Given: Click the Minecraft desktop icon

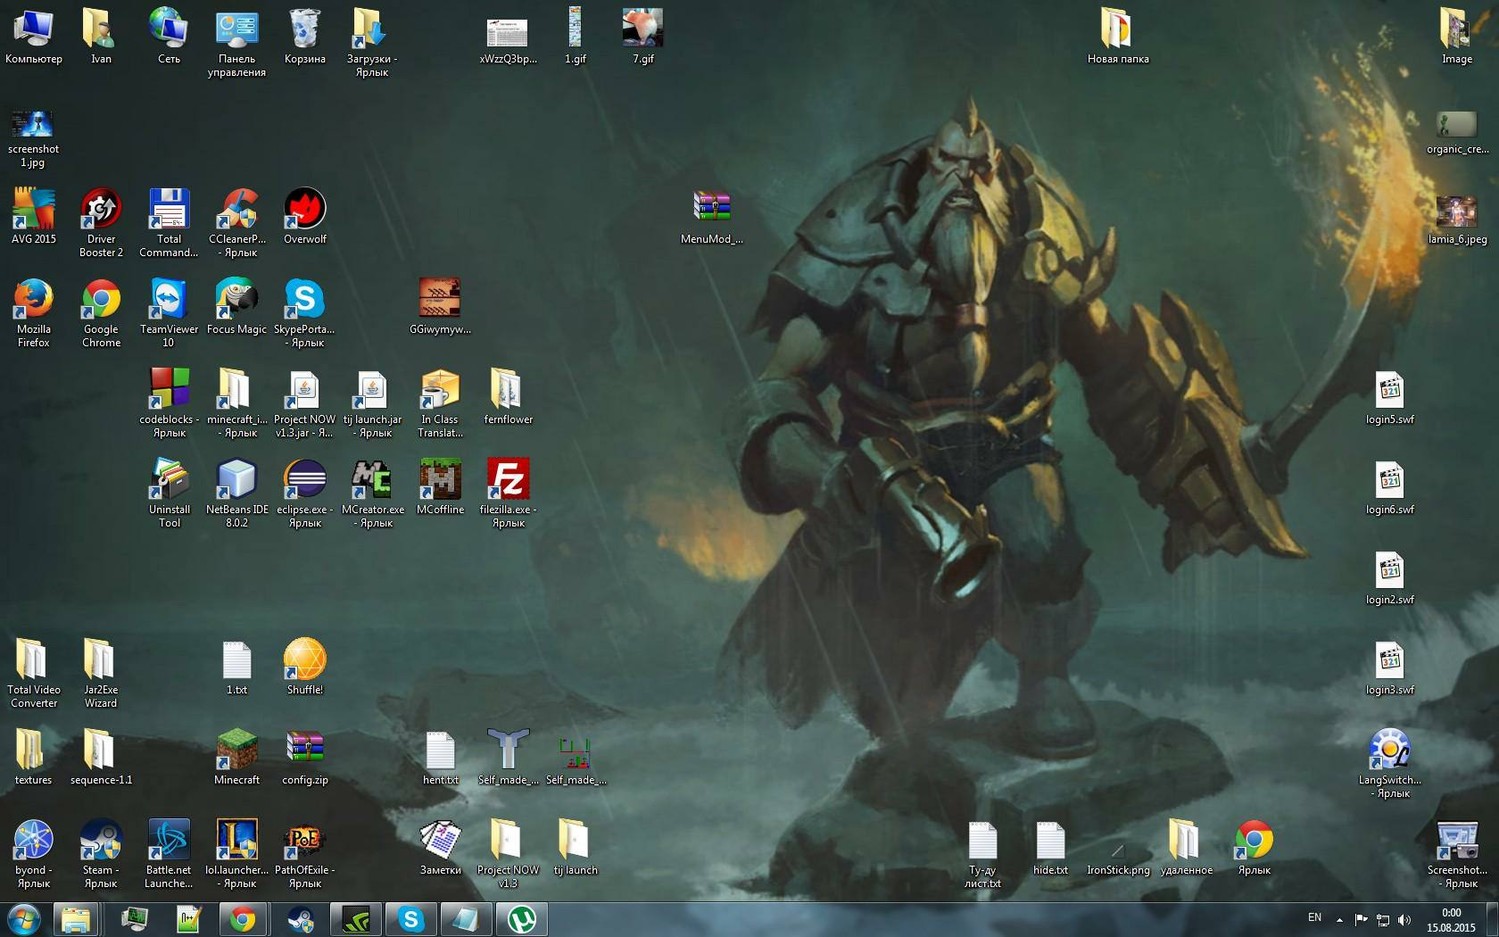Looking at the screenshot, I should click(236, 751).
